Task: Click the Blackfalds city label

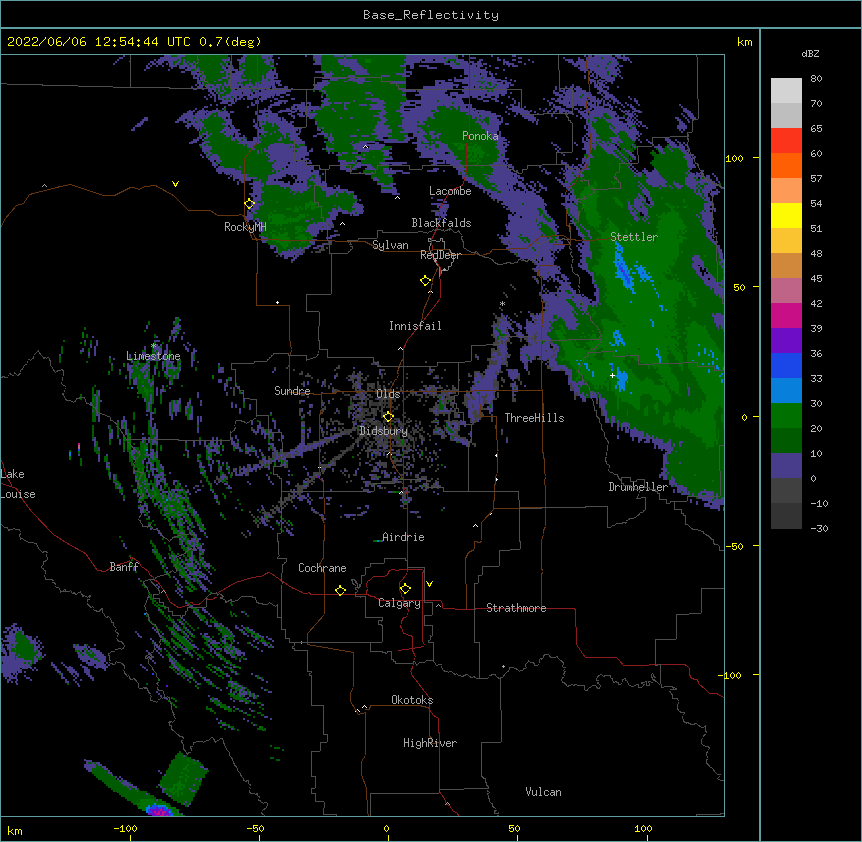Action: (x=441, y=223)
